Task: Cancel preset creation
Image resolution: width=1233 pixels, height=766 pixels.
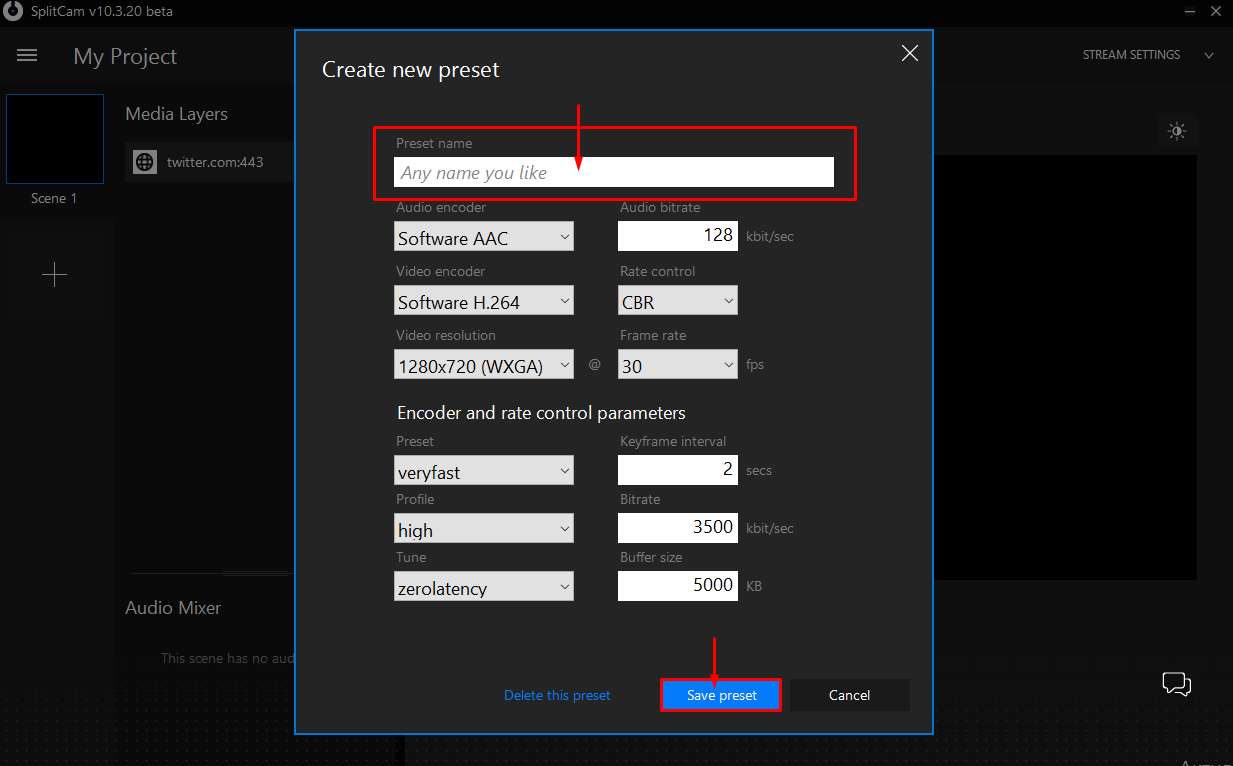Action: click(x=849, y=694)
